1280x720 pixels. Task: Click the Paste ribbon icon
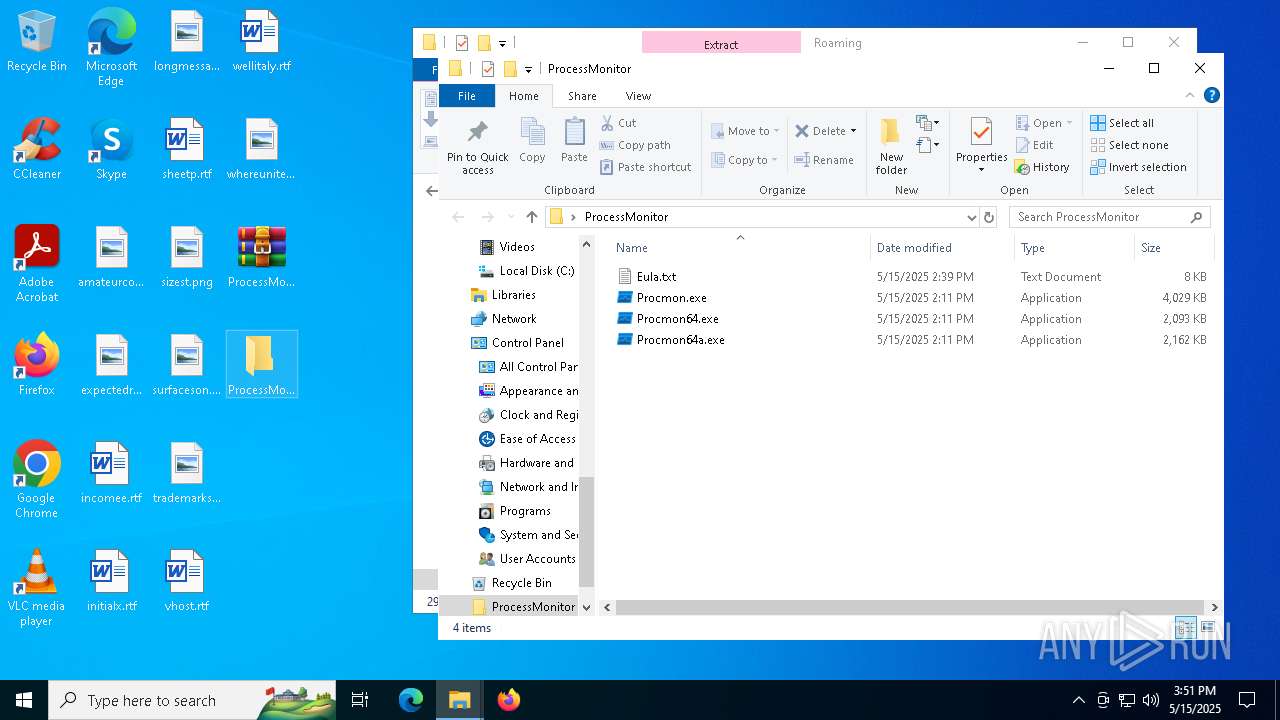pos(574,140)
